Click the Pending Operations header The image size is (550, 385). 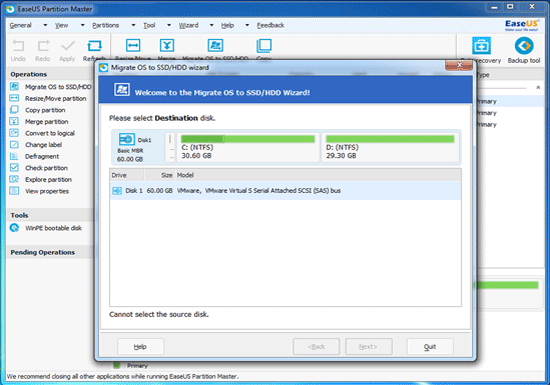click(x=49, y=252)
